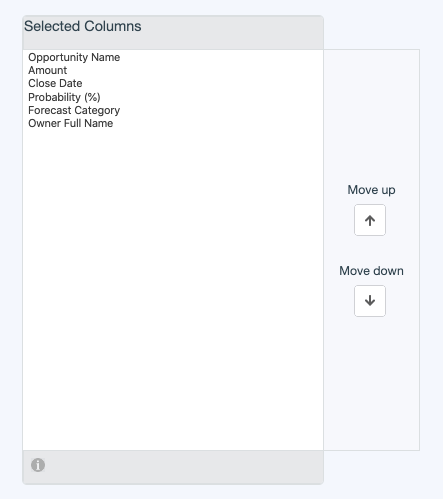
Task: Click the gray footer bar beside info icon
Action: 183,467
